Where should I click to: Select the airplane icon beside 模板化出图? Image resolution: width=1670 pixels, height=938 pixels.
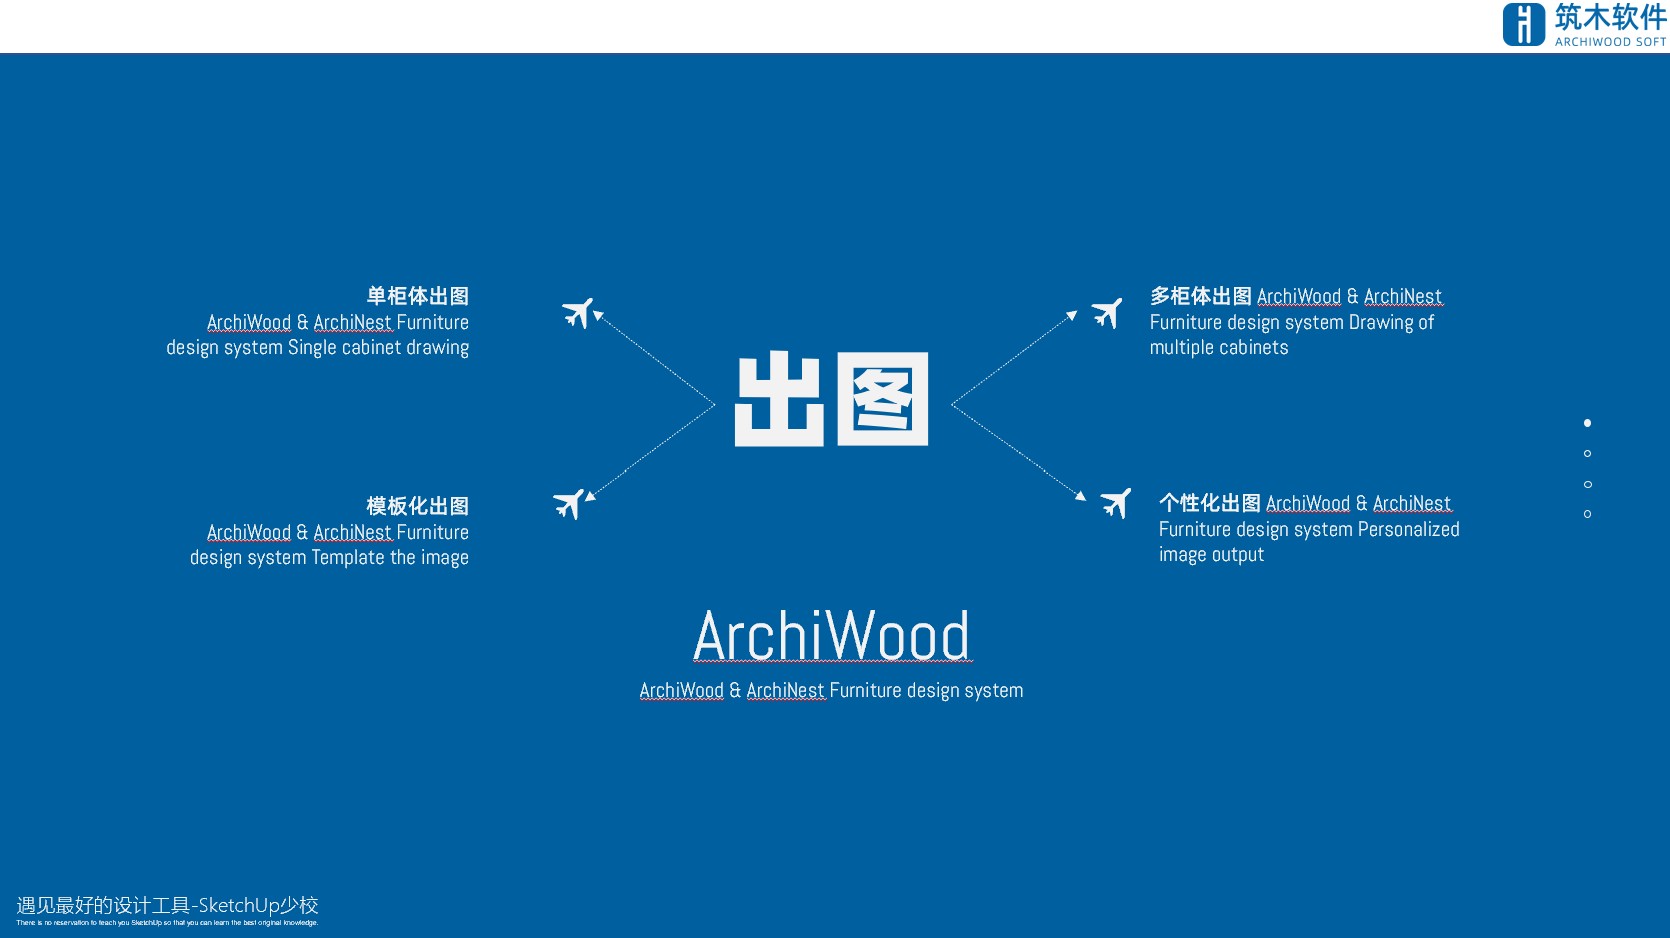(x=571, y=504)
